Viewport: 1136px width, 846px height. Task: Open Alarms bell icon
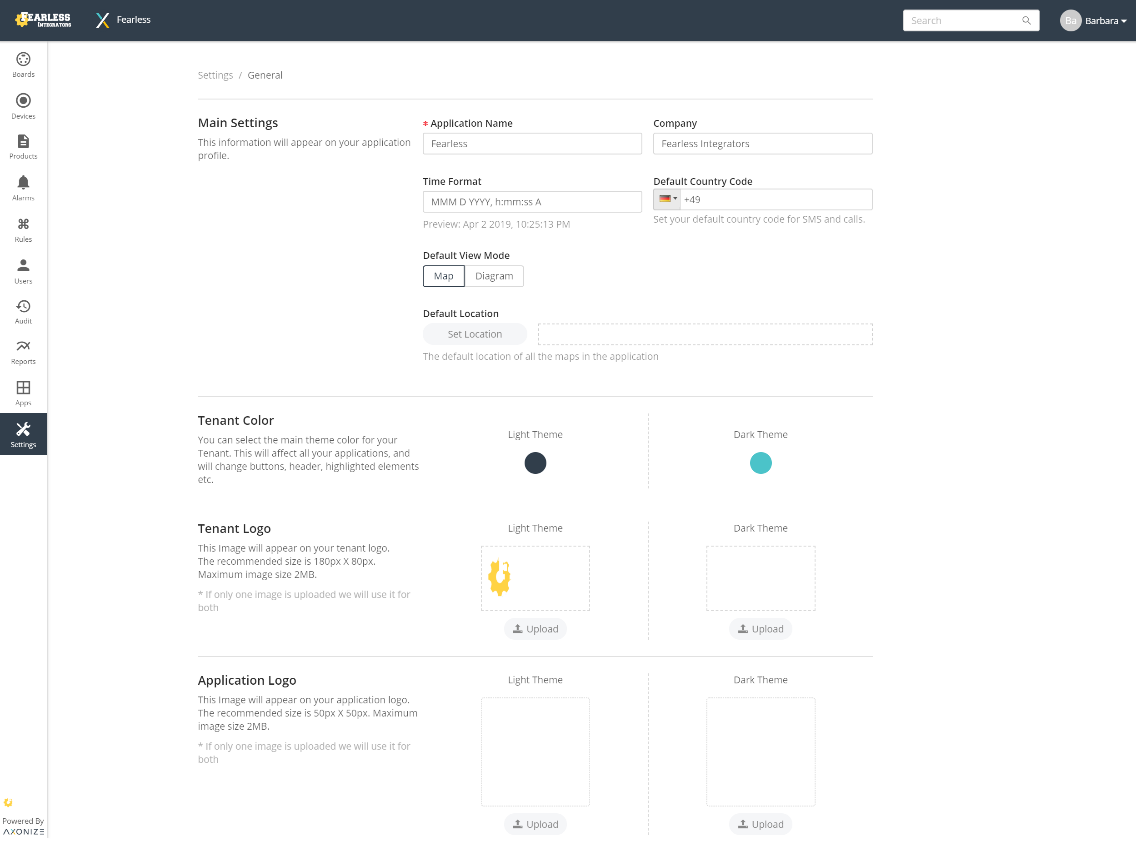(x=23, y=187)
